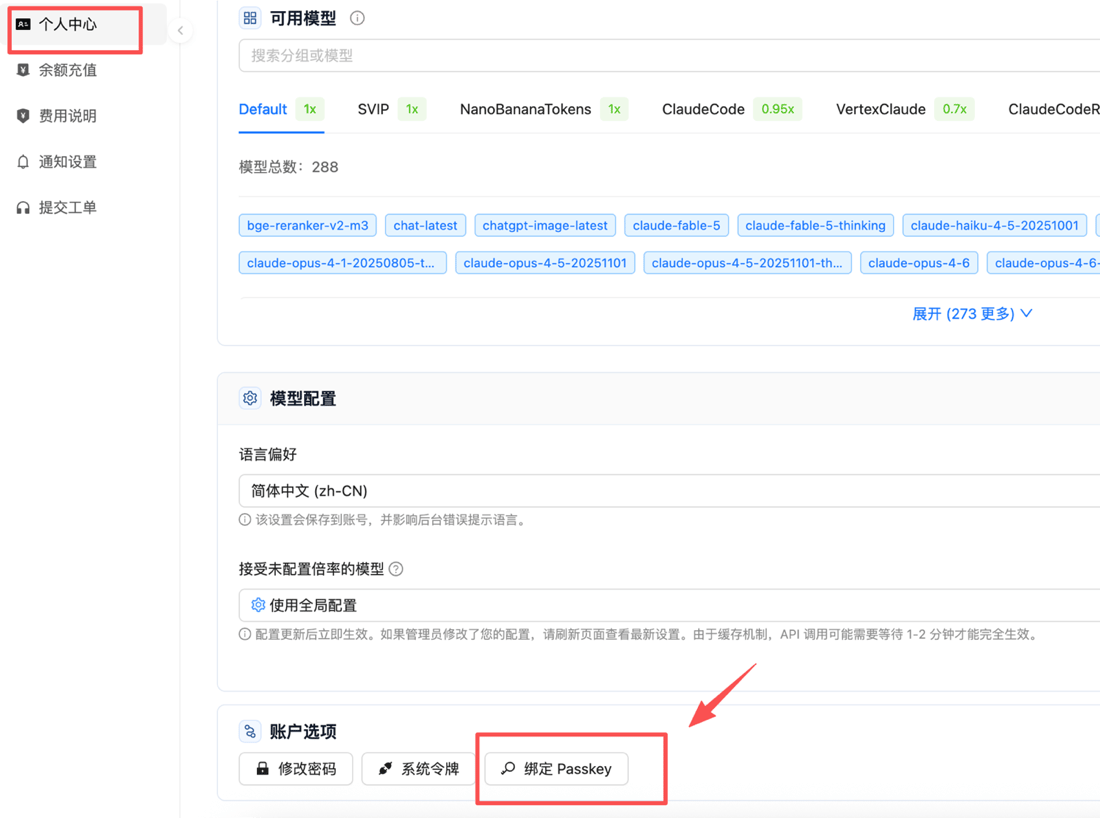Click the 费用说明 shield icon
This screenshot has height=818, width=1100.
click(23, 116)
